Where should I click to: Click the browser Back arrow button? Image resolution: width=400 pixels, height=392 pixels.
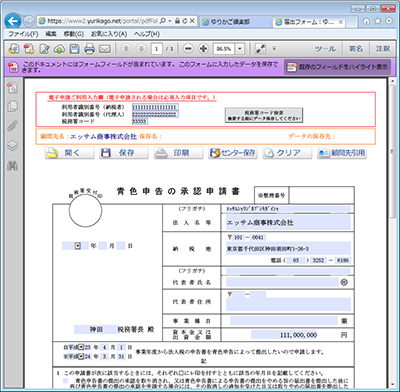[13, 21]
